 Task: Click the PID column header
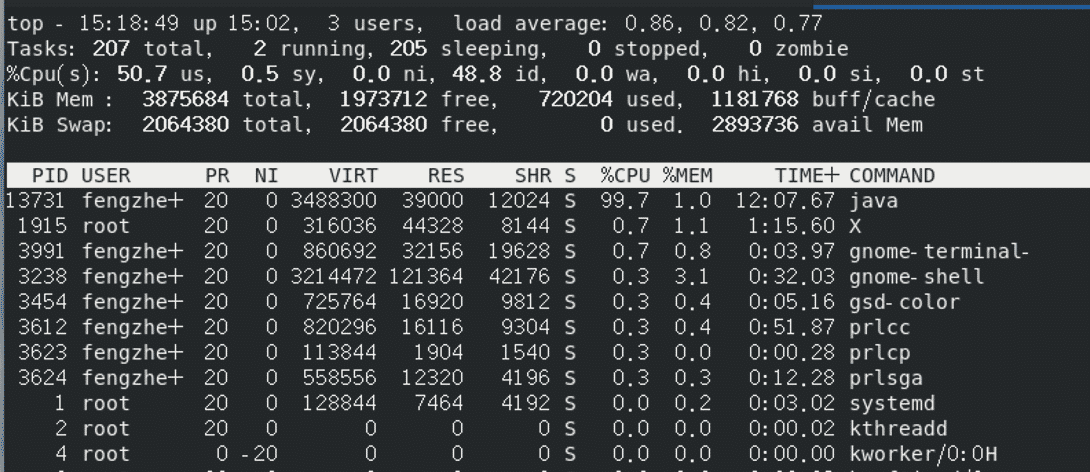point(50,176)
